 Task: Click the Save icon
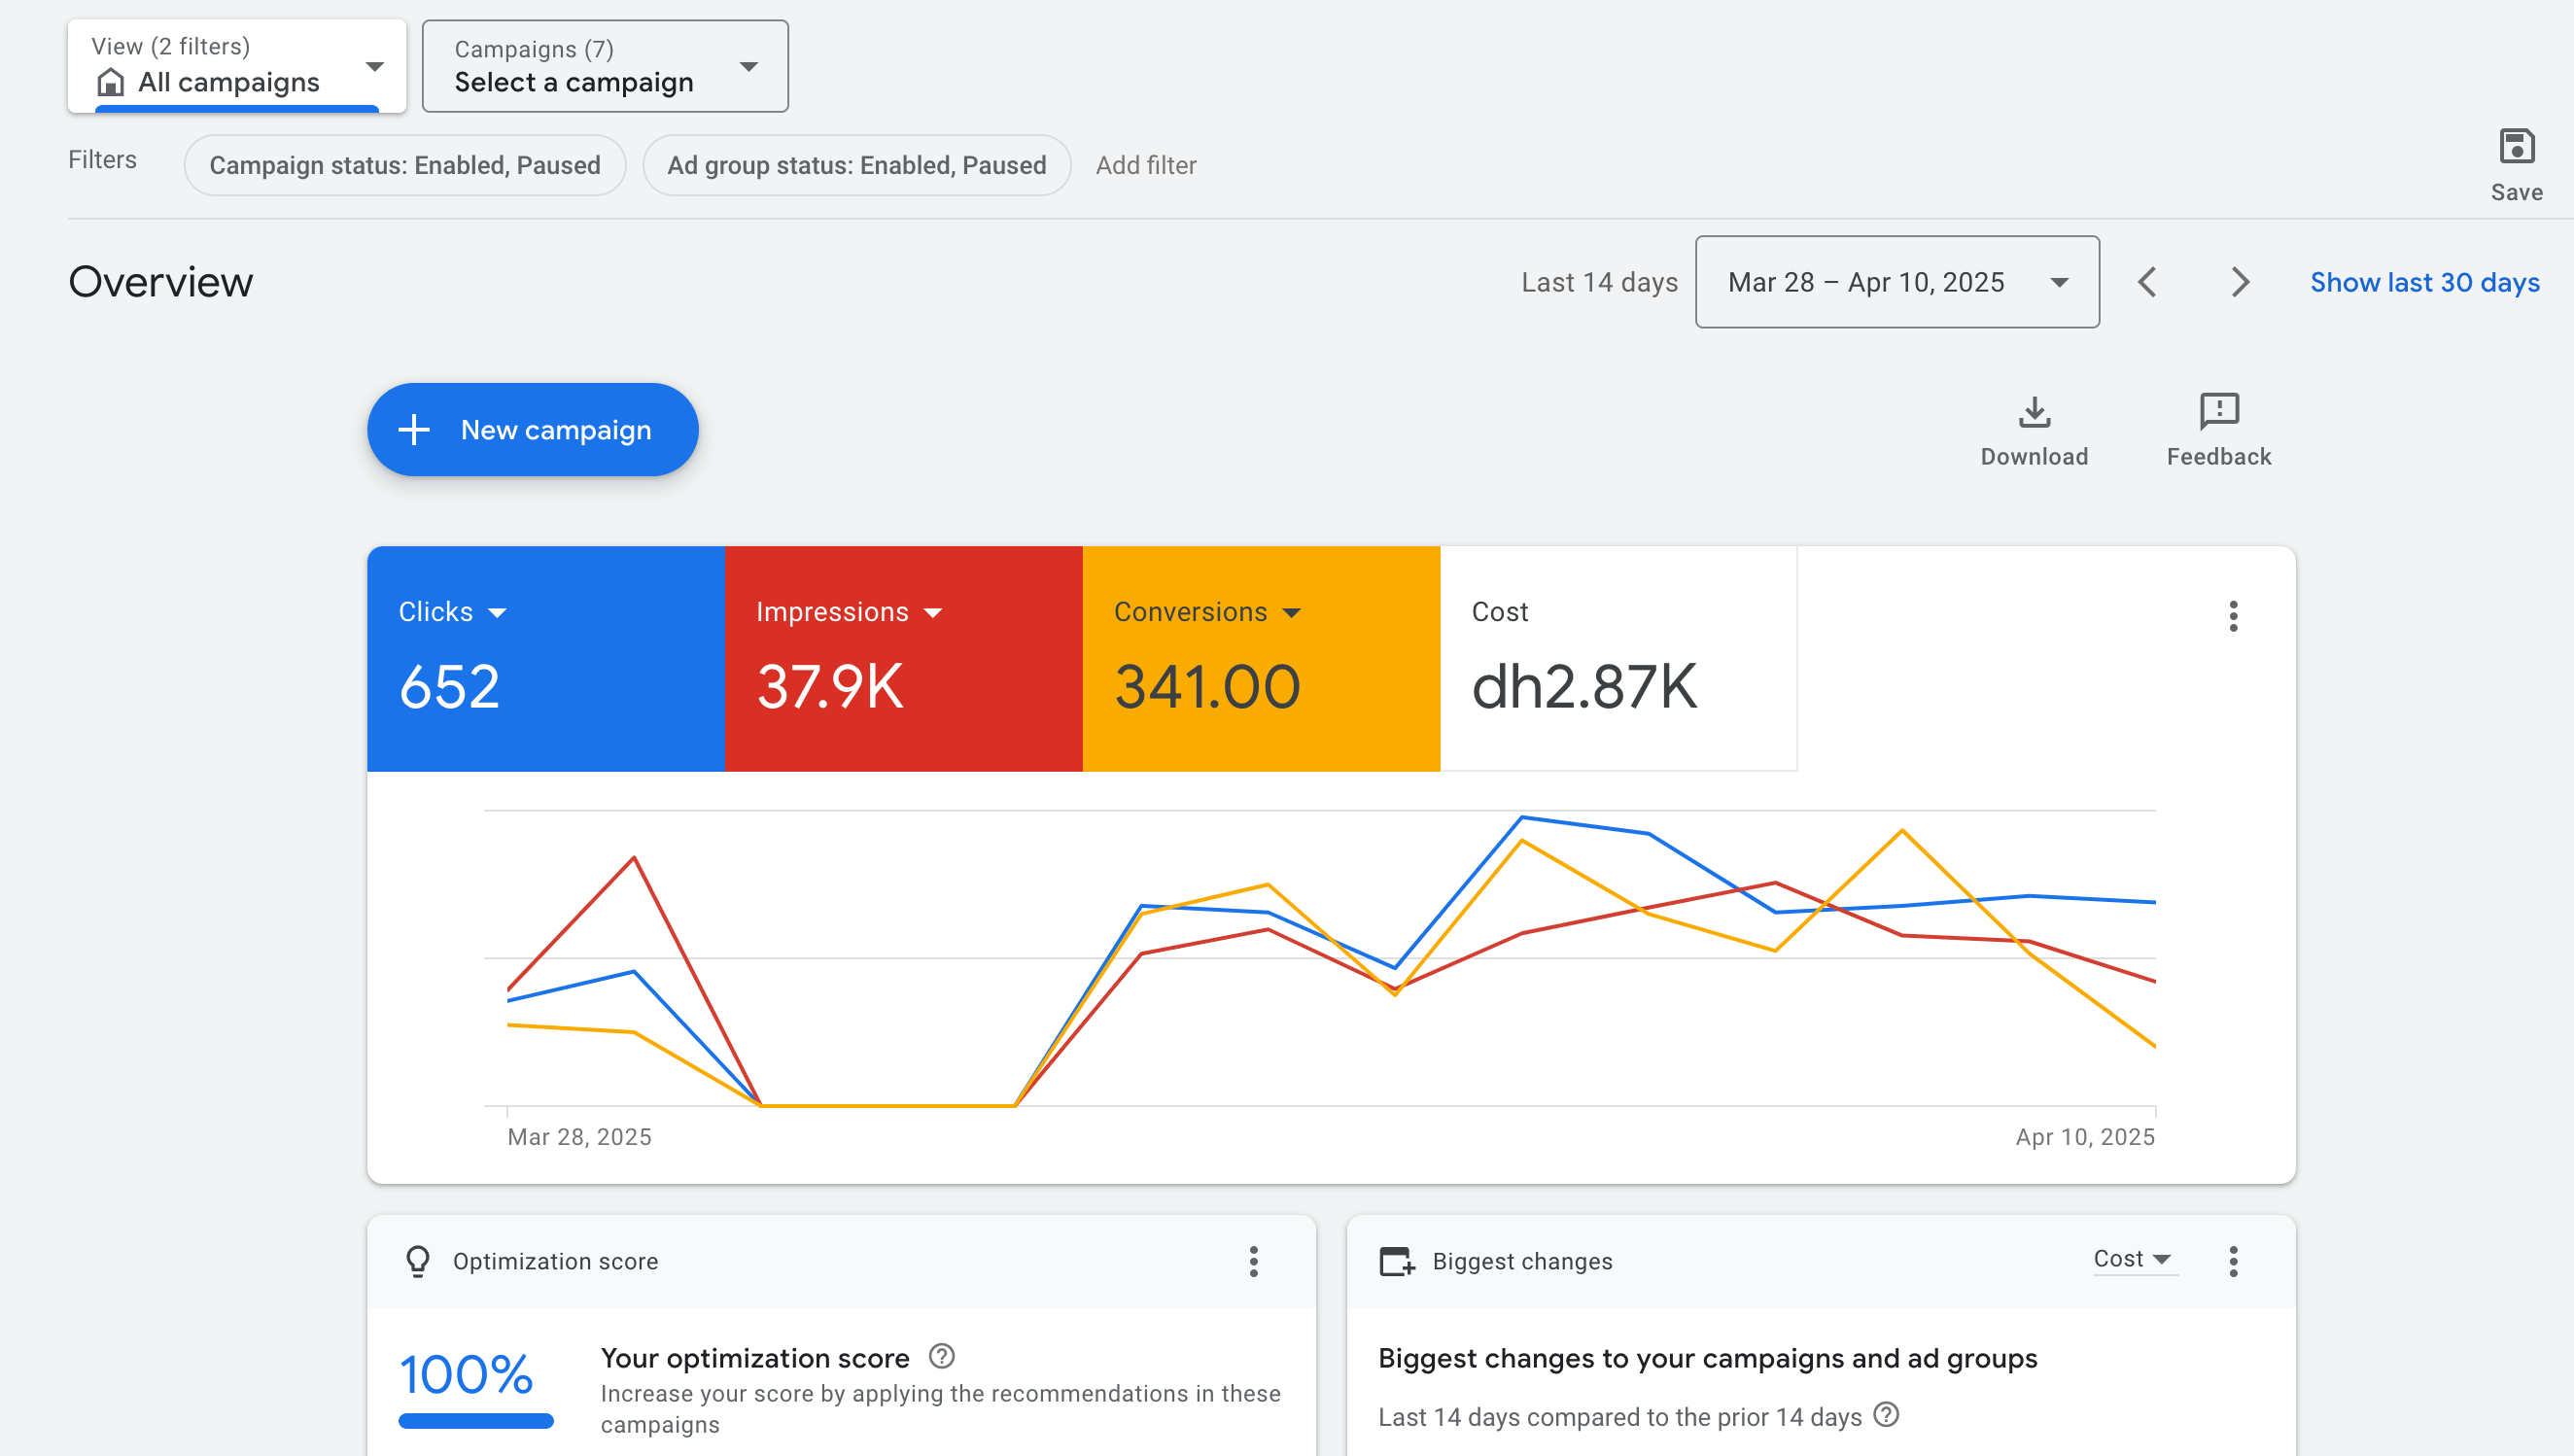(2515, 148)
